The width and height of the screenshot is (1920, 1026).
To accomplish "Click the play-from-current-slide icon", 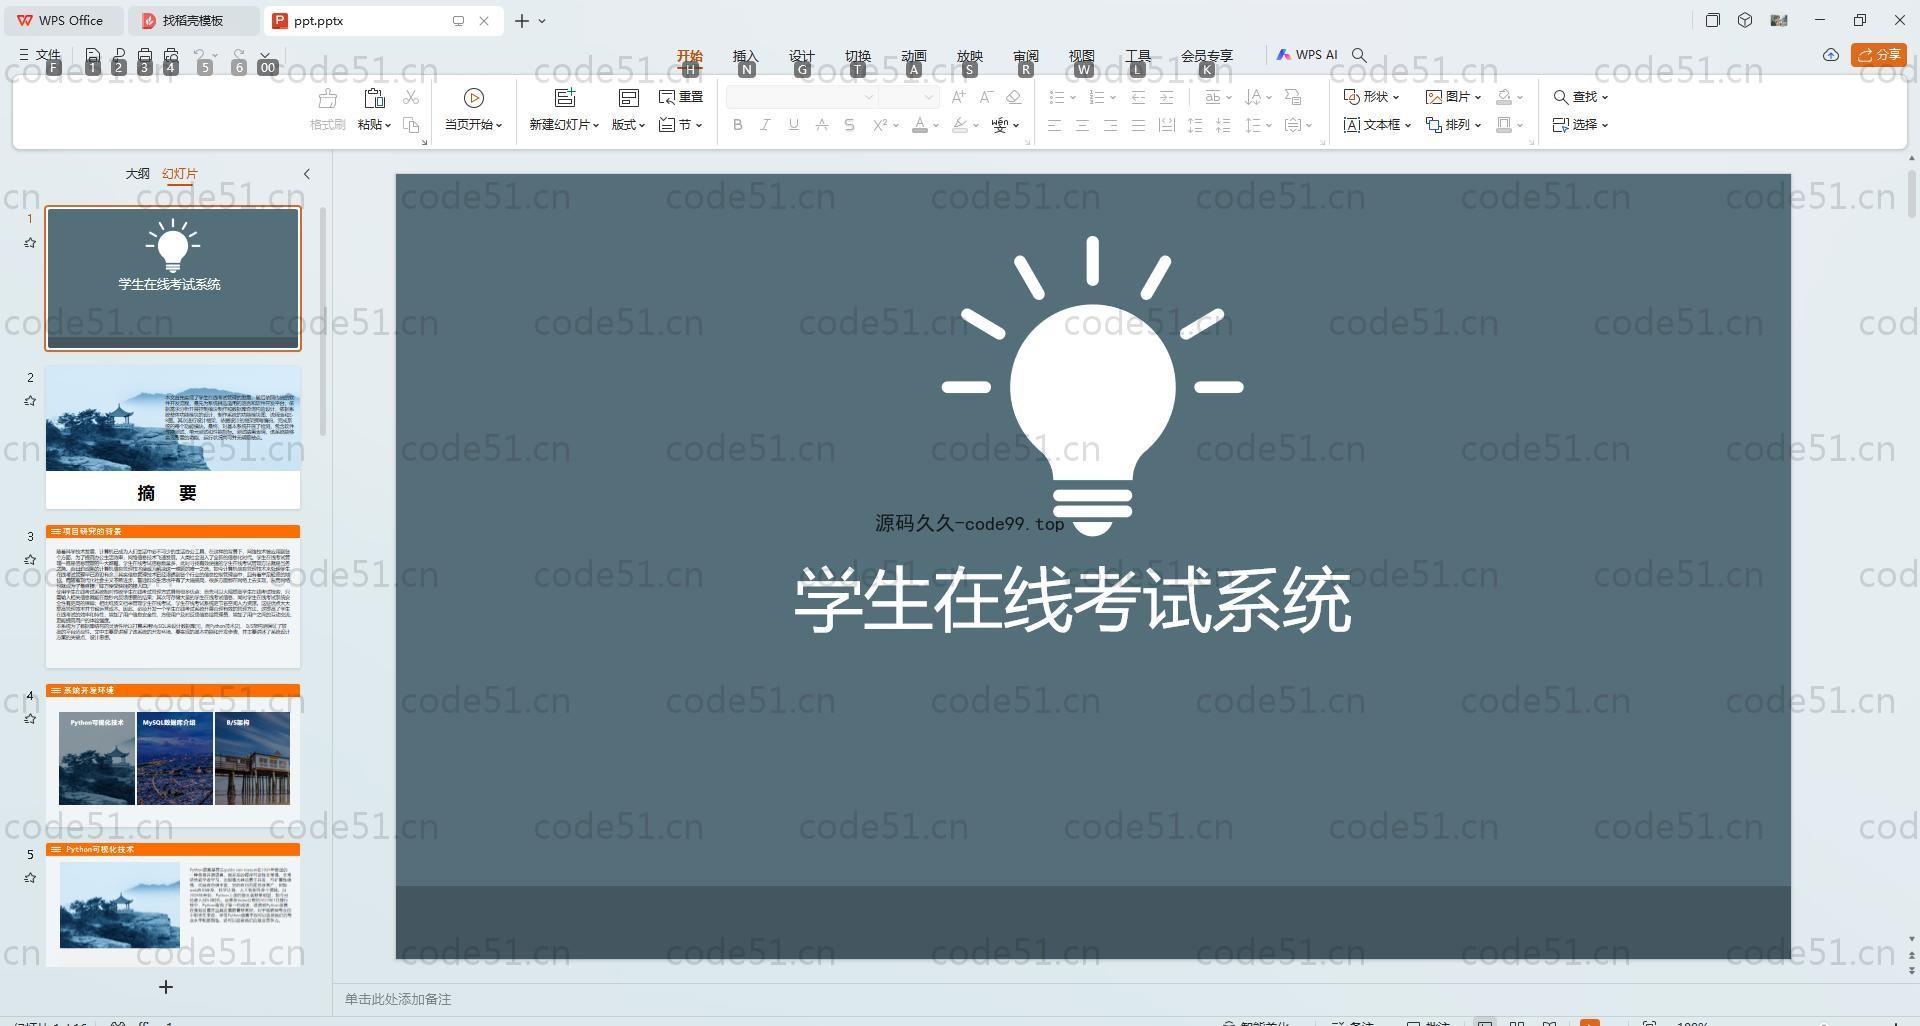I will pyautogui.click(x=474, y=98).
